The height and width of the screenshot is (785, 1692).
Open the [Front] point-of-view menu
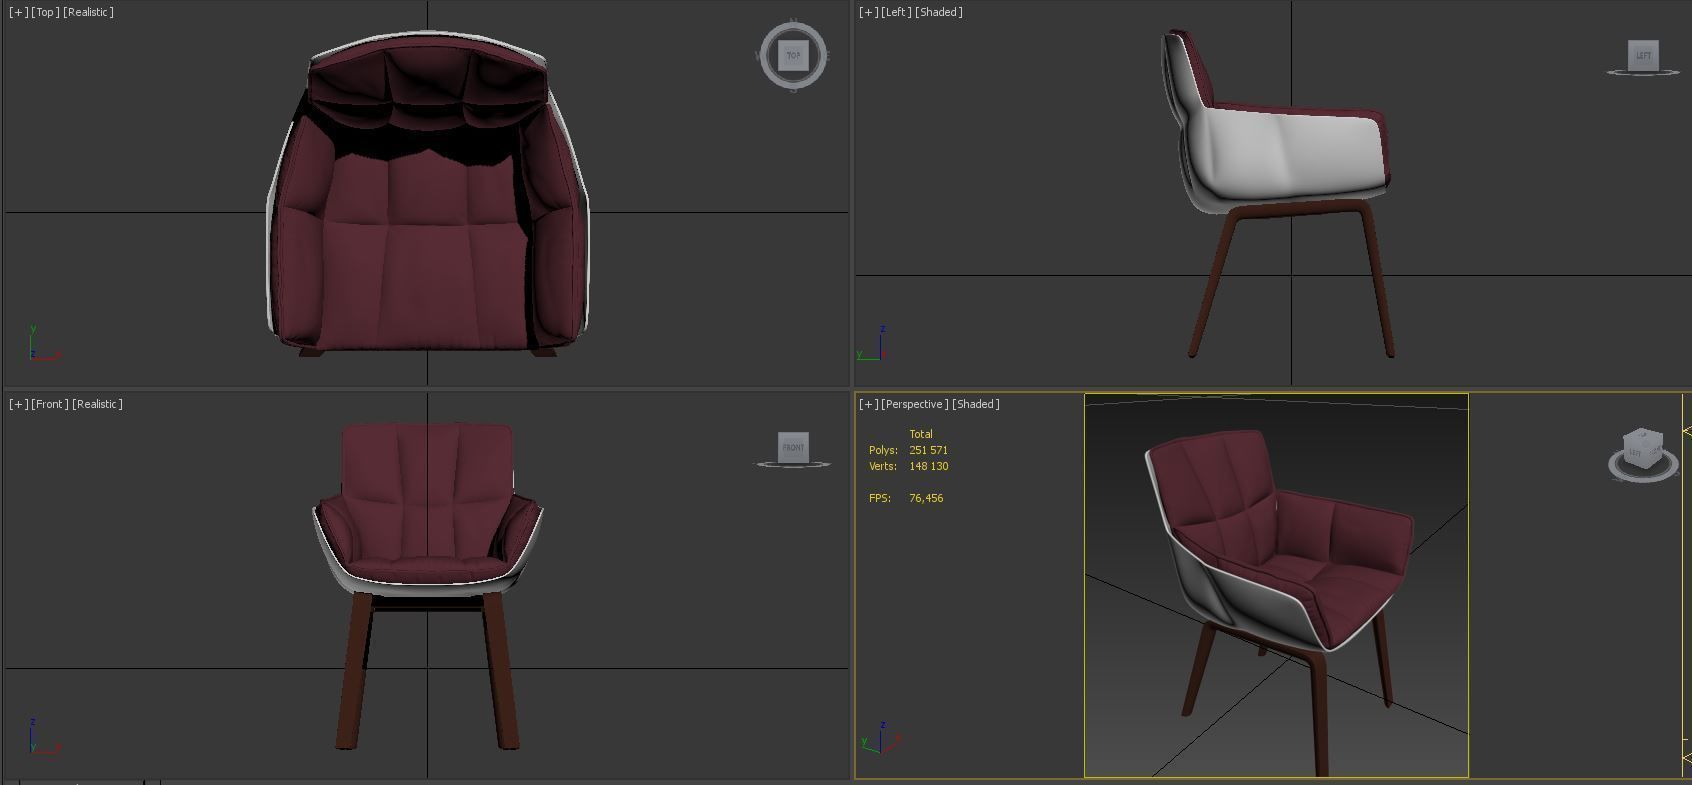pyautogui.click(x=50, y=404)
